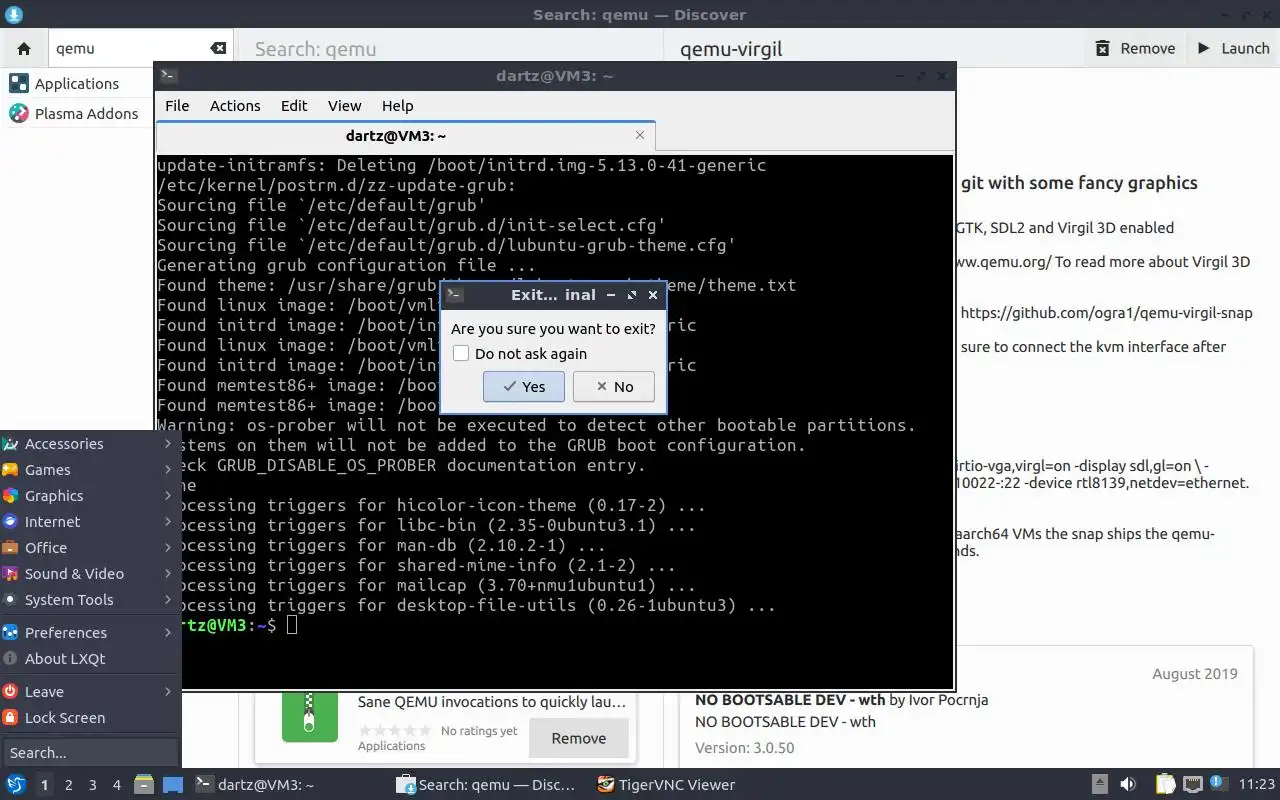Click the 'No ratings yet' label

(479, 731)
